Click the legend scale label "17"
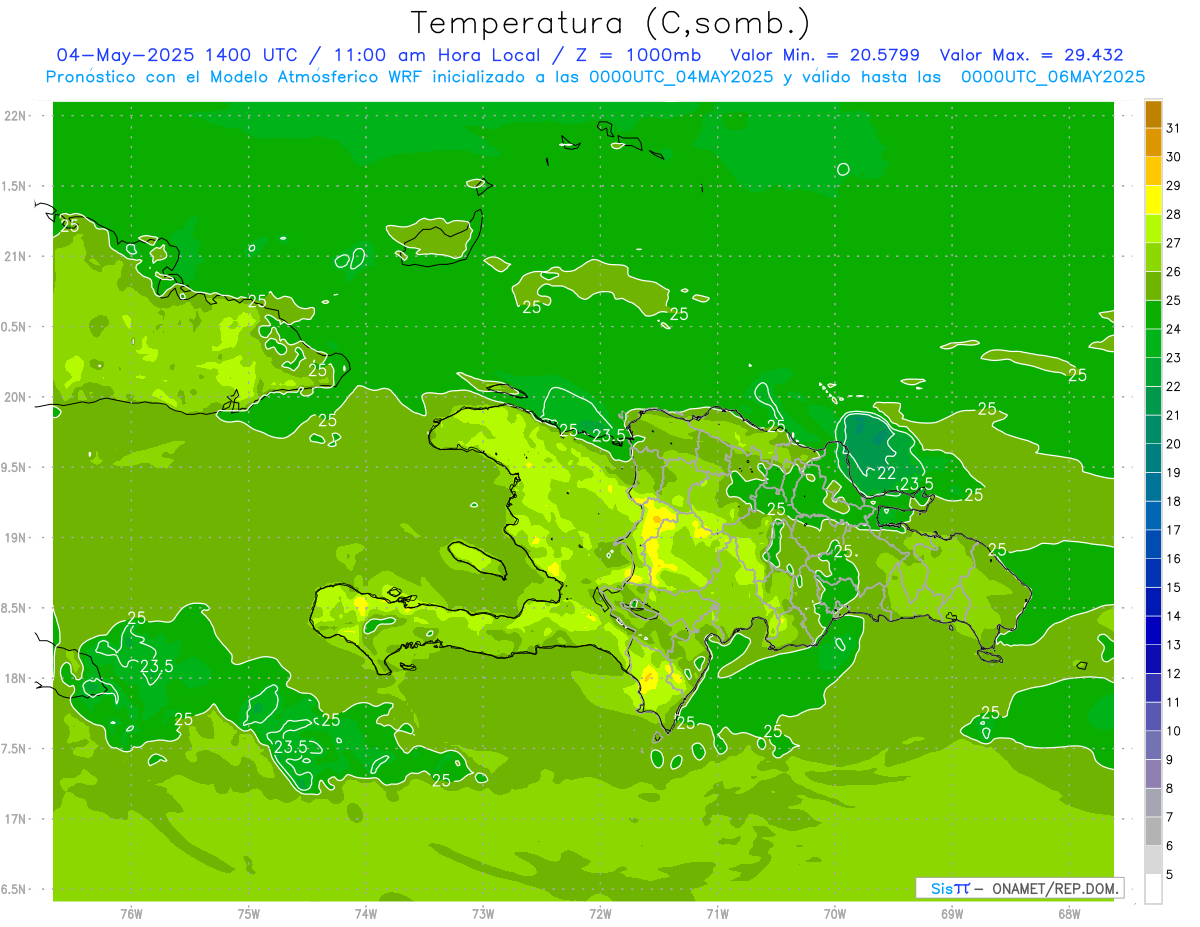 pos(1174,530)
